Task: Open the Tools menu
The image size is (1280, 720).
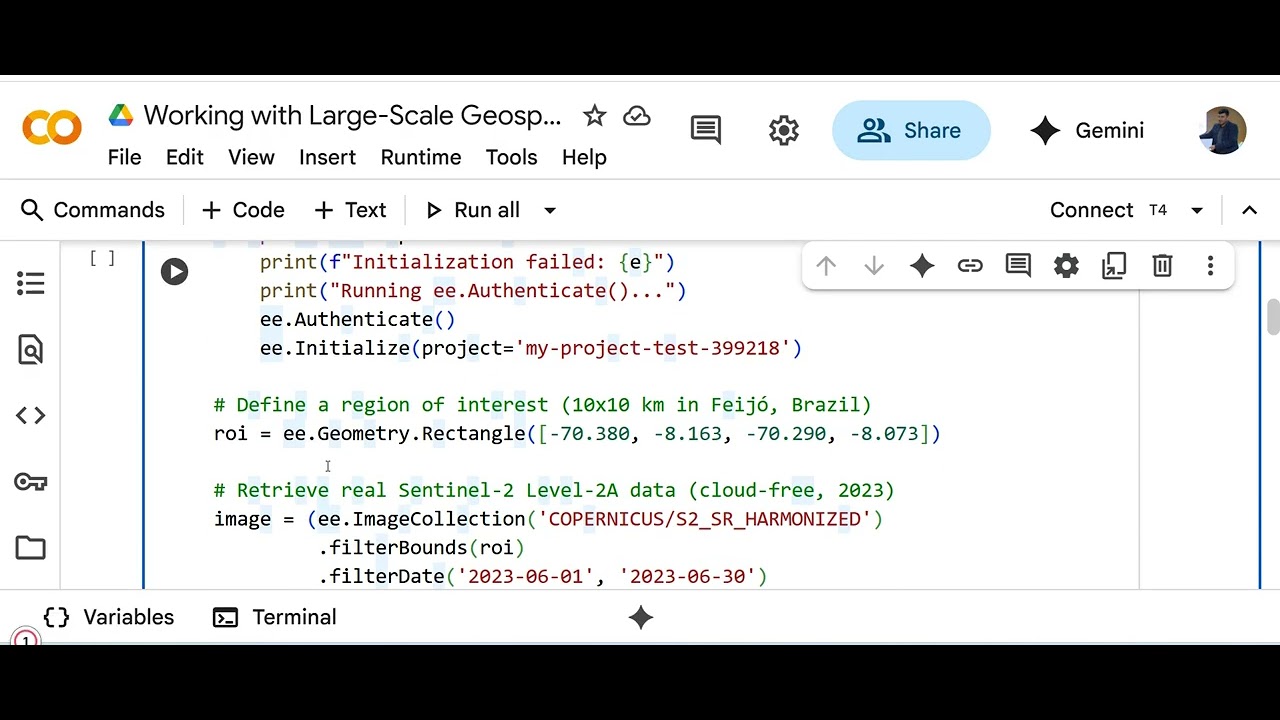Action: coord(511,157)
